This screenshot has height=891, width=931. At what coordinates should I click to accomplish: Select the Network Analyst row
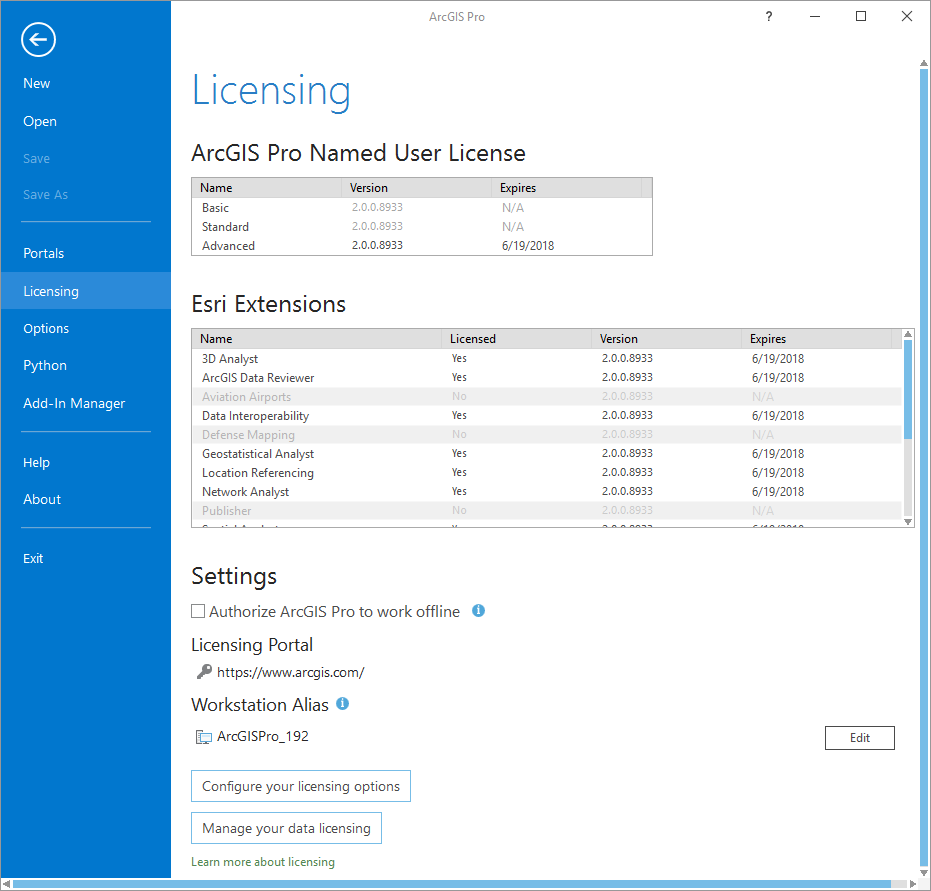point(547,492)
